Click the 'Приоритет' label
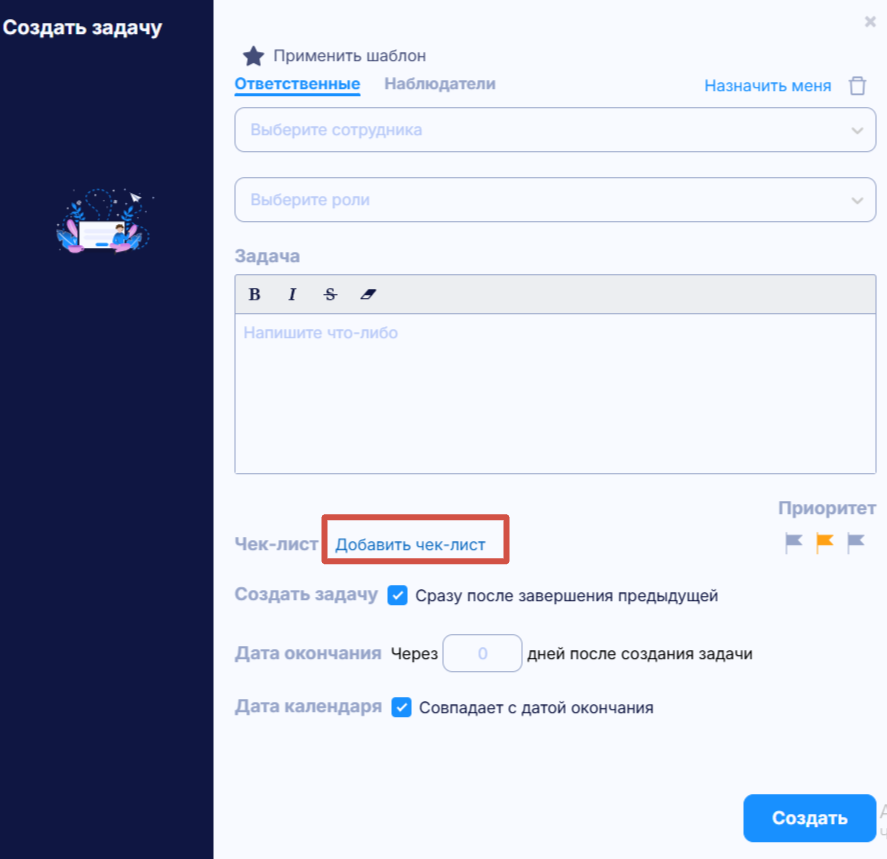This screenshot has width=887, height=859. click(827, 508)
